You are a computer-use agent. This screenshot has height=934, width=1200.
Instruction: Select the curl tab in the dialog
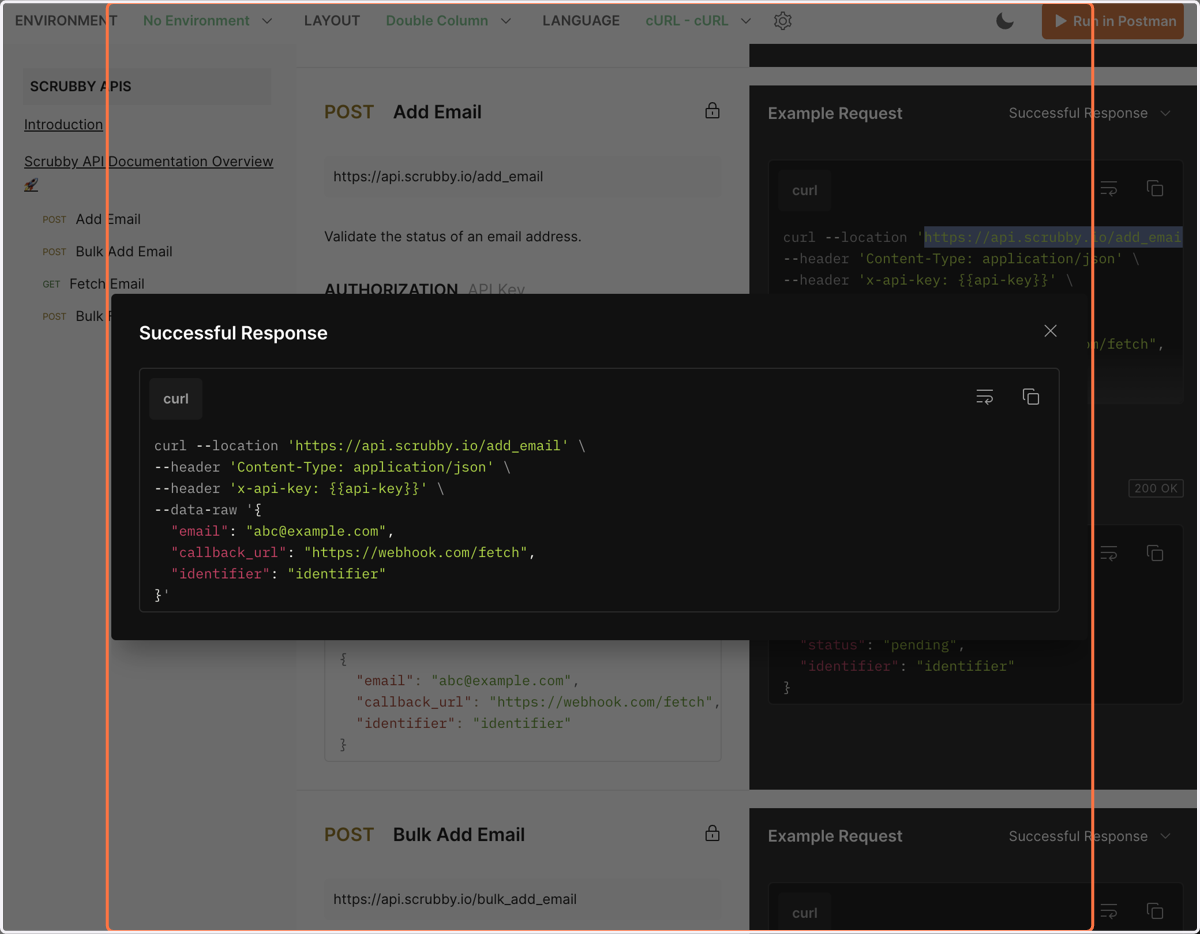(176, 398)
